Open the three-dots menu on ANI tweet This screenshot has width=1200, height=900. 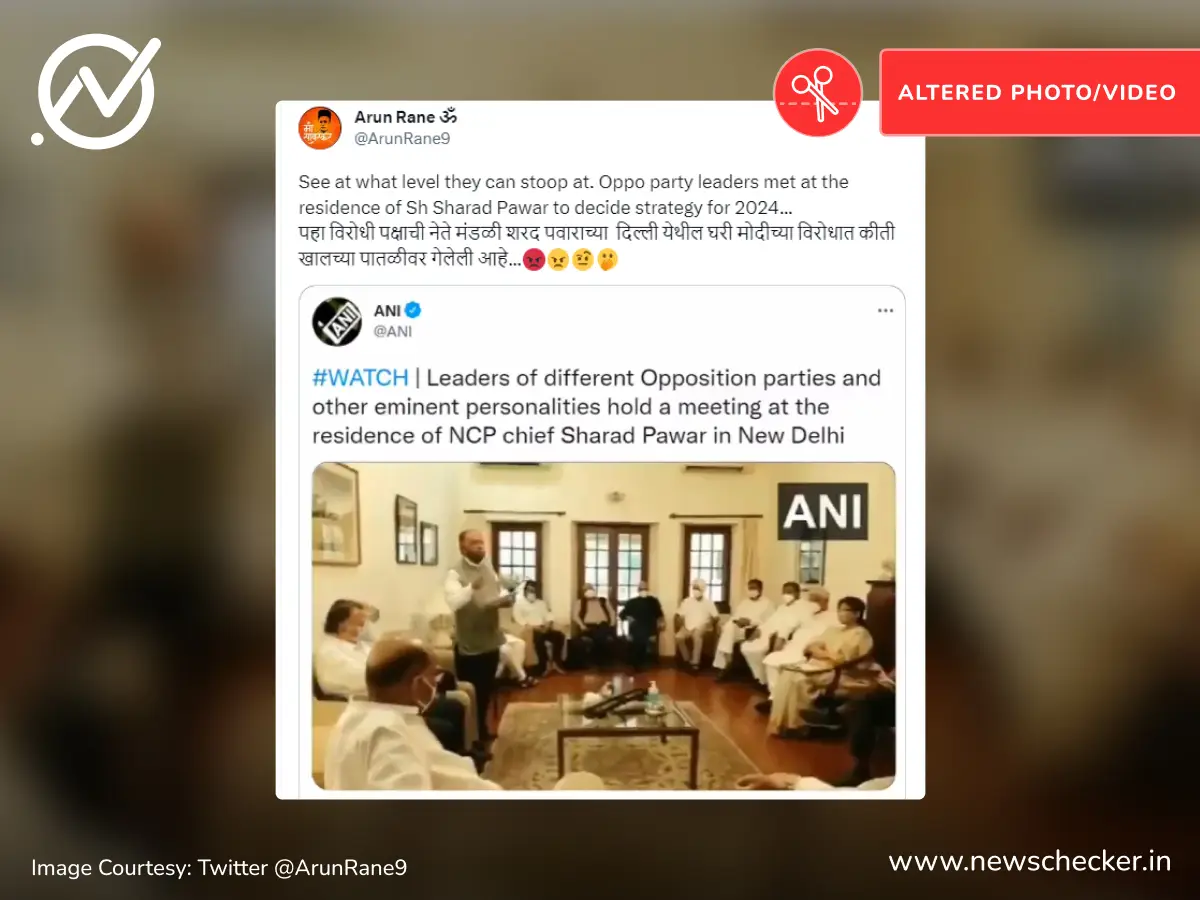[885, 311]
